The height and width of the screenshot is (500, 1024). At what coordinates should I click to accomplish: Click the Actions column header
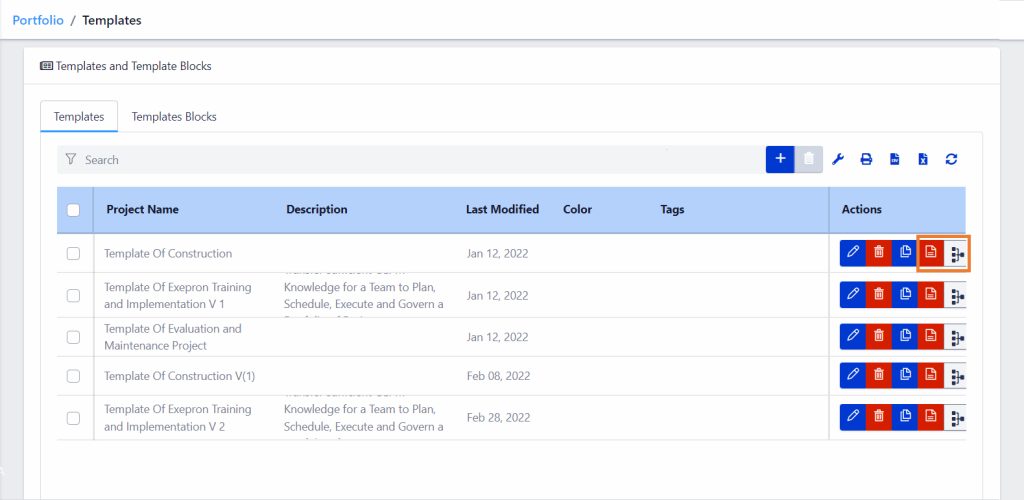tap(861, 210)
